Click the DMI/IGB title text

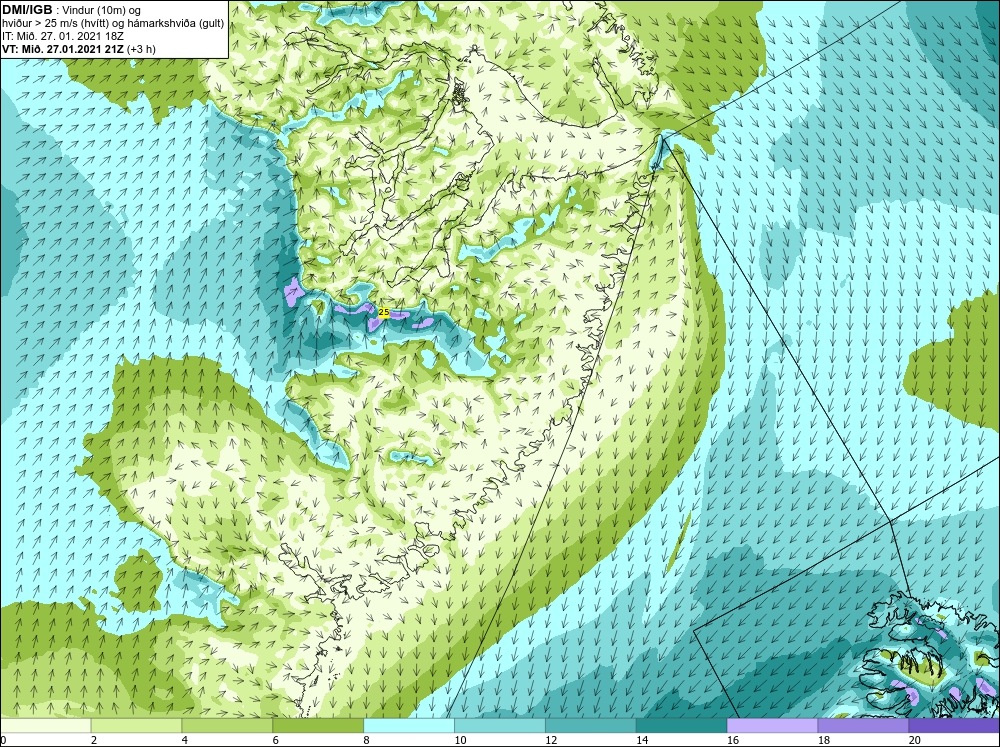click(27, 9)
